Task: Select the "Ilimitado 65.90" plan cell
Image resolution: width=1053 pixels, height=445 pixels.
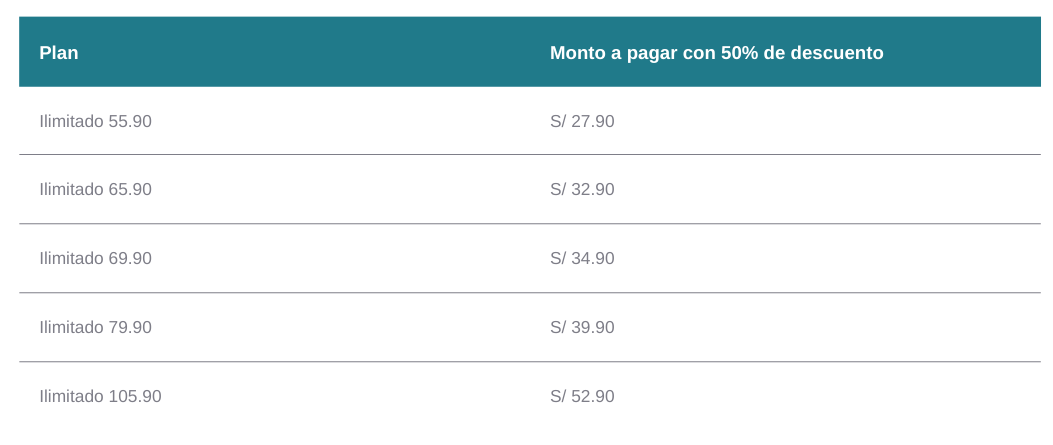Action: point(95,189)
